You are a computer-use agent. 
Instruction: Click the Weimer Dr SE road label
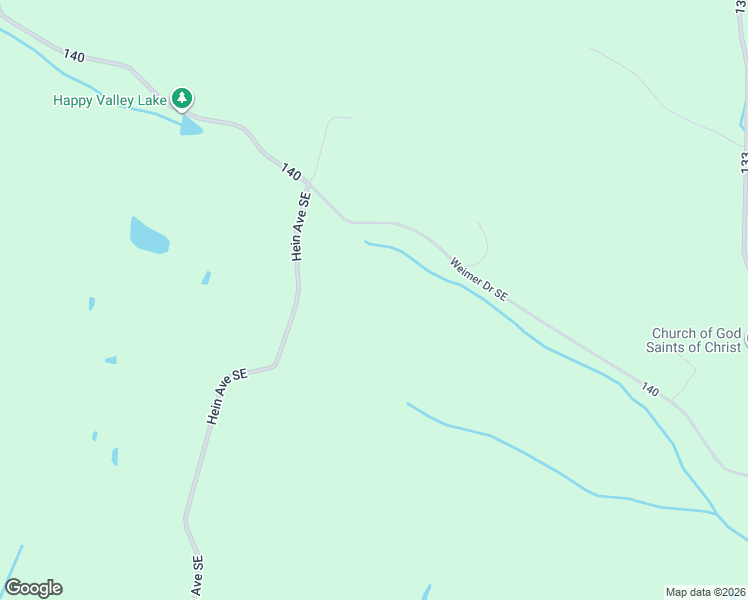click(478, 279)
